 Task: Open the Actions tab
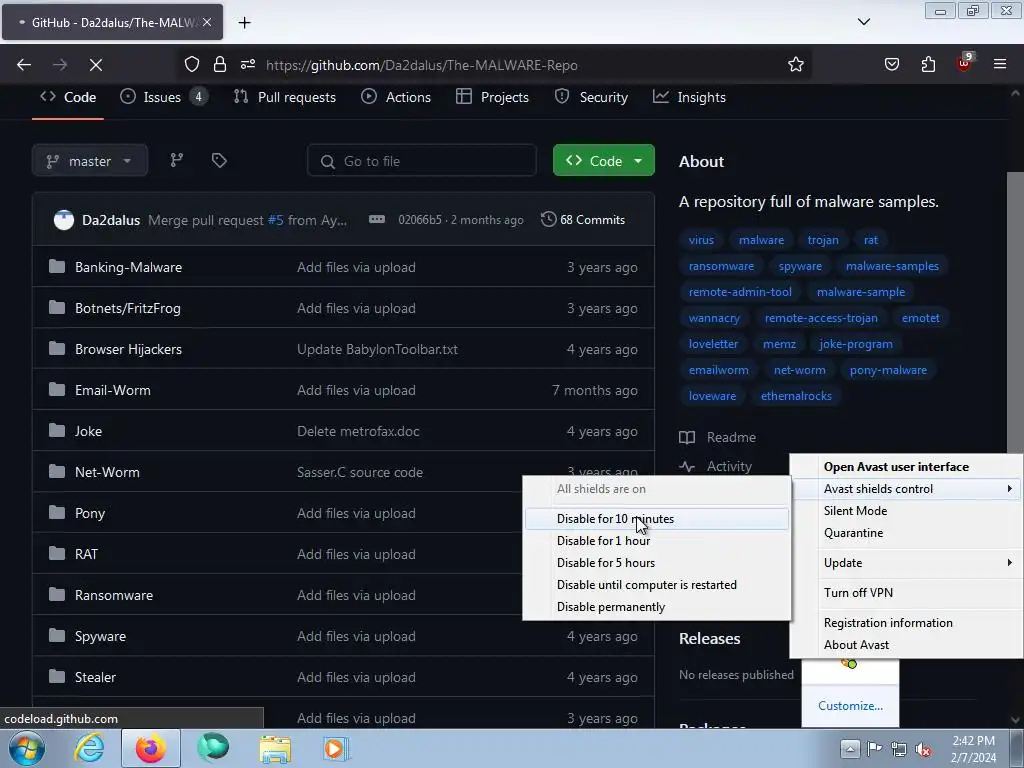click(x=396, y=97)
